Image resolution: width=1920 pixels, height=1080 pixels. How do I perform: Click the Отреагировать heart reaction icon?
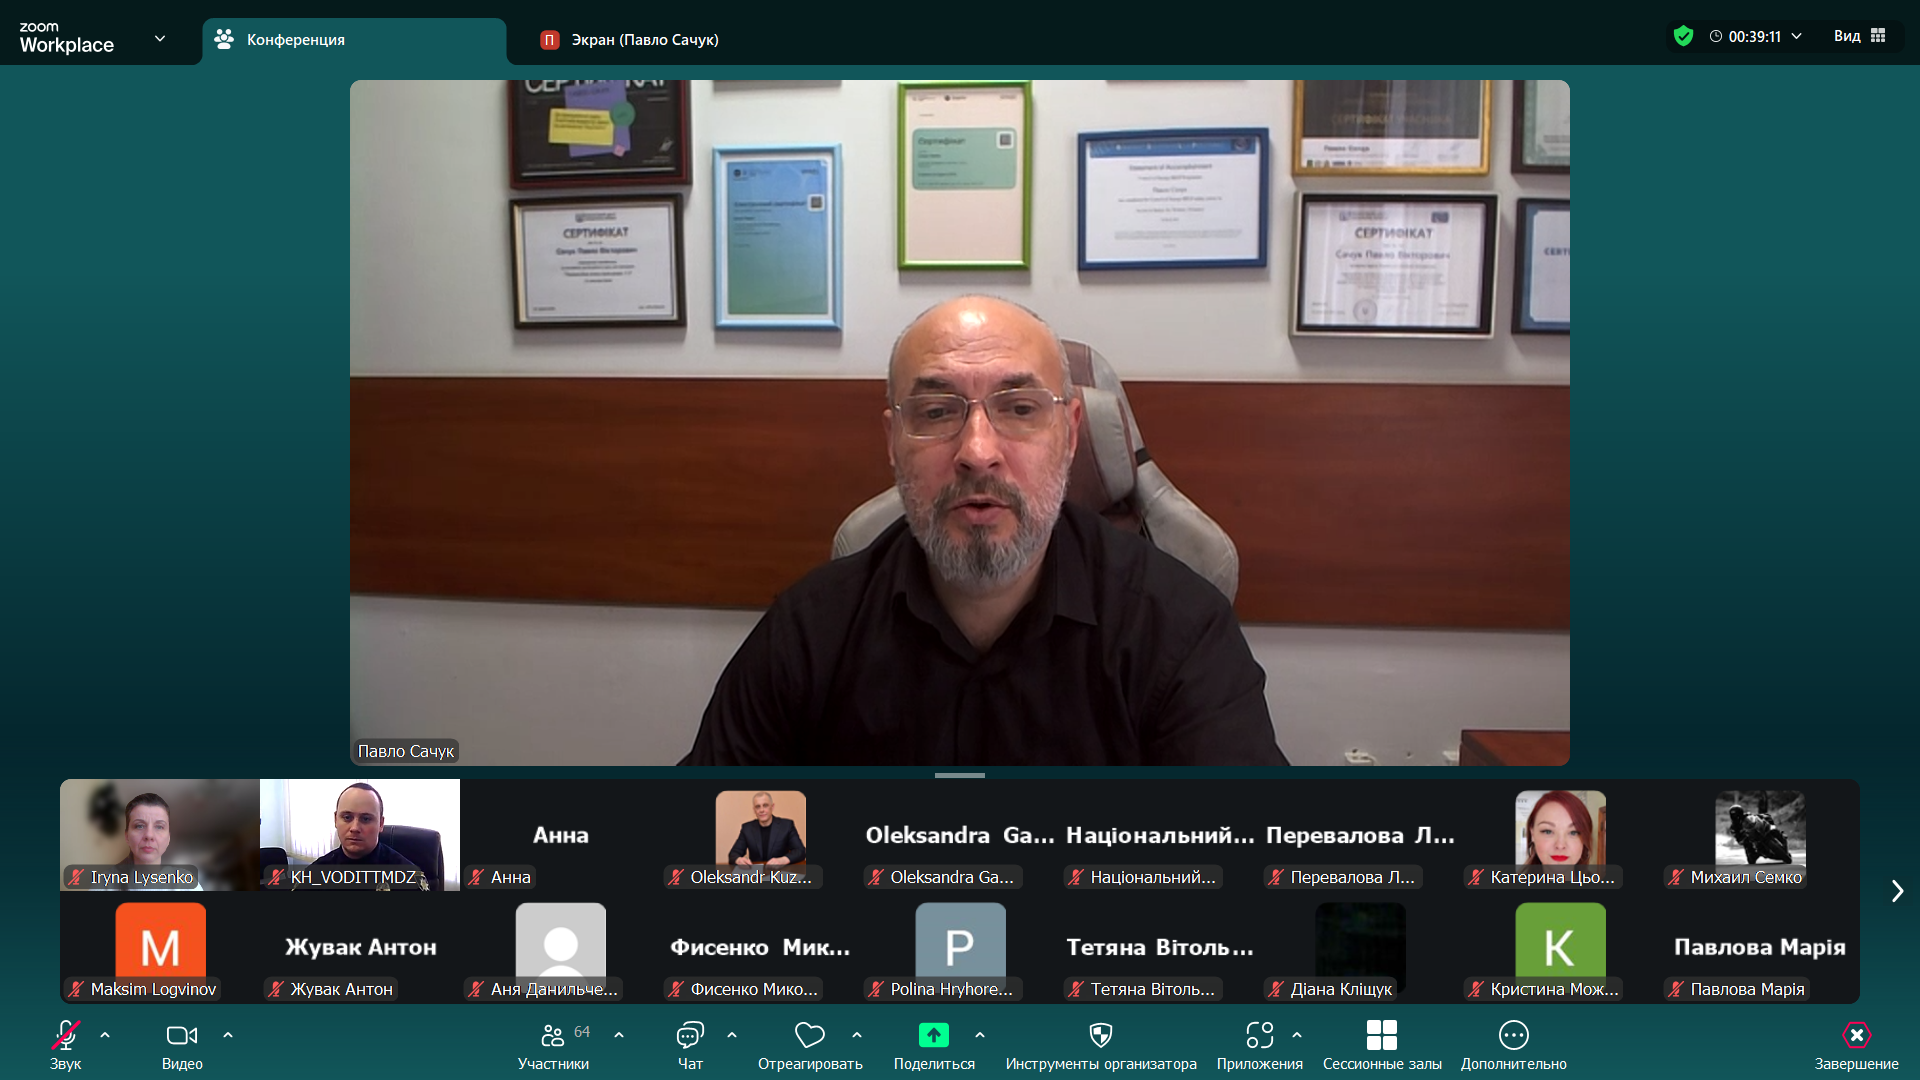[x=809, y=1035]
